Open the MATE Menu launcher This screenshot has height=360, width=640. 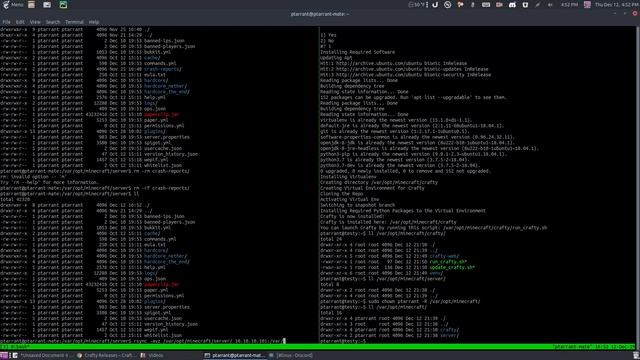[13, 5]
